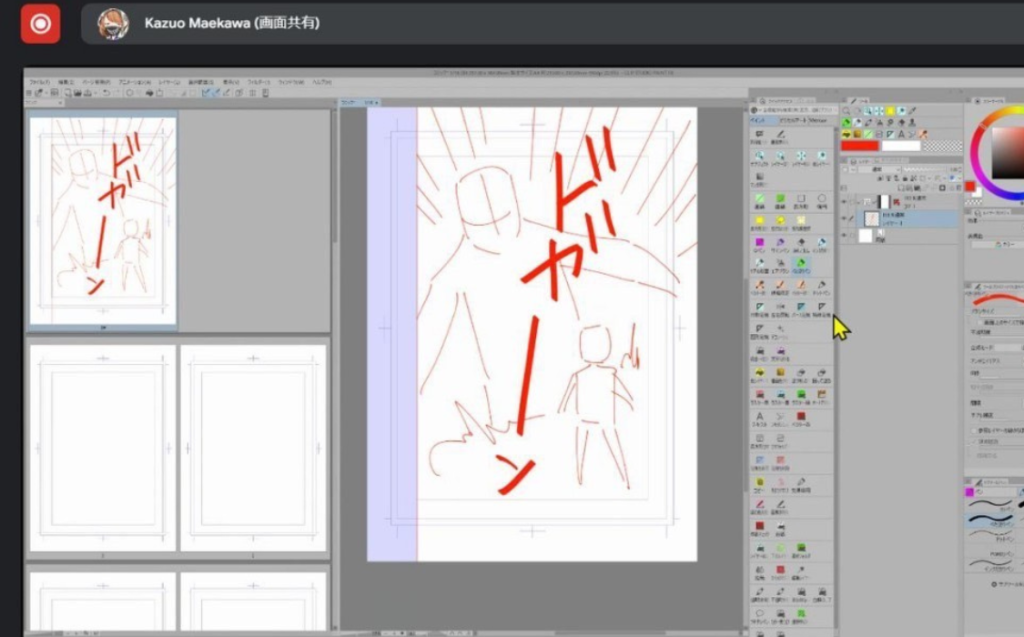The image size is (1024, 637).
Task: Toggle the 参照レイヤー checkbox in Tool Property
Action: tap(974, 431)
